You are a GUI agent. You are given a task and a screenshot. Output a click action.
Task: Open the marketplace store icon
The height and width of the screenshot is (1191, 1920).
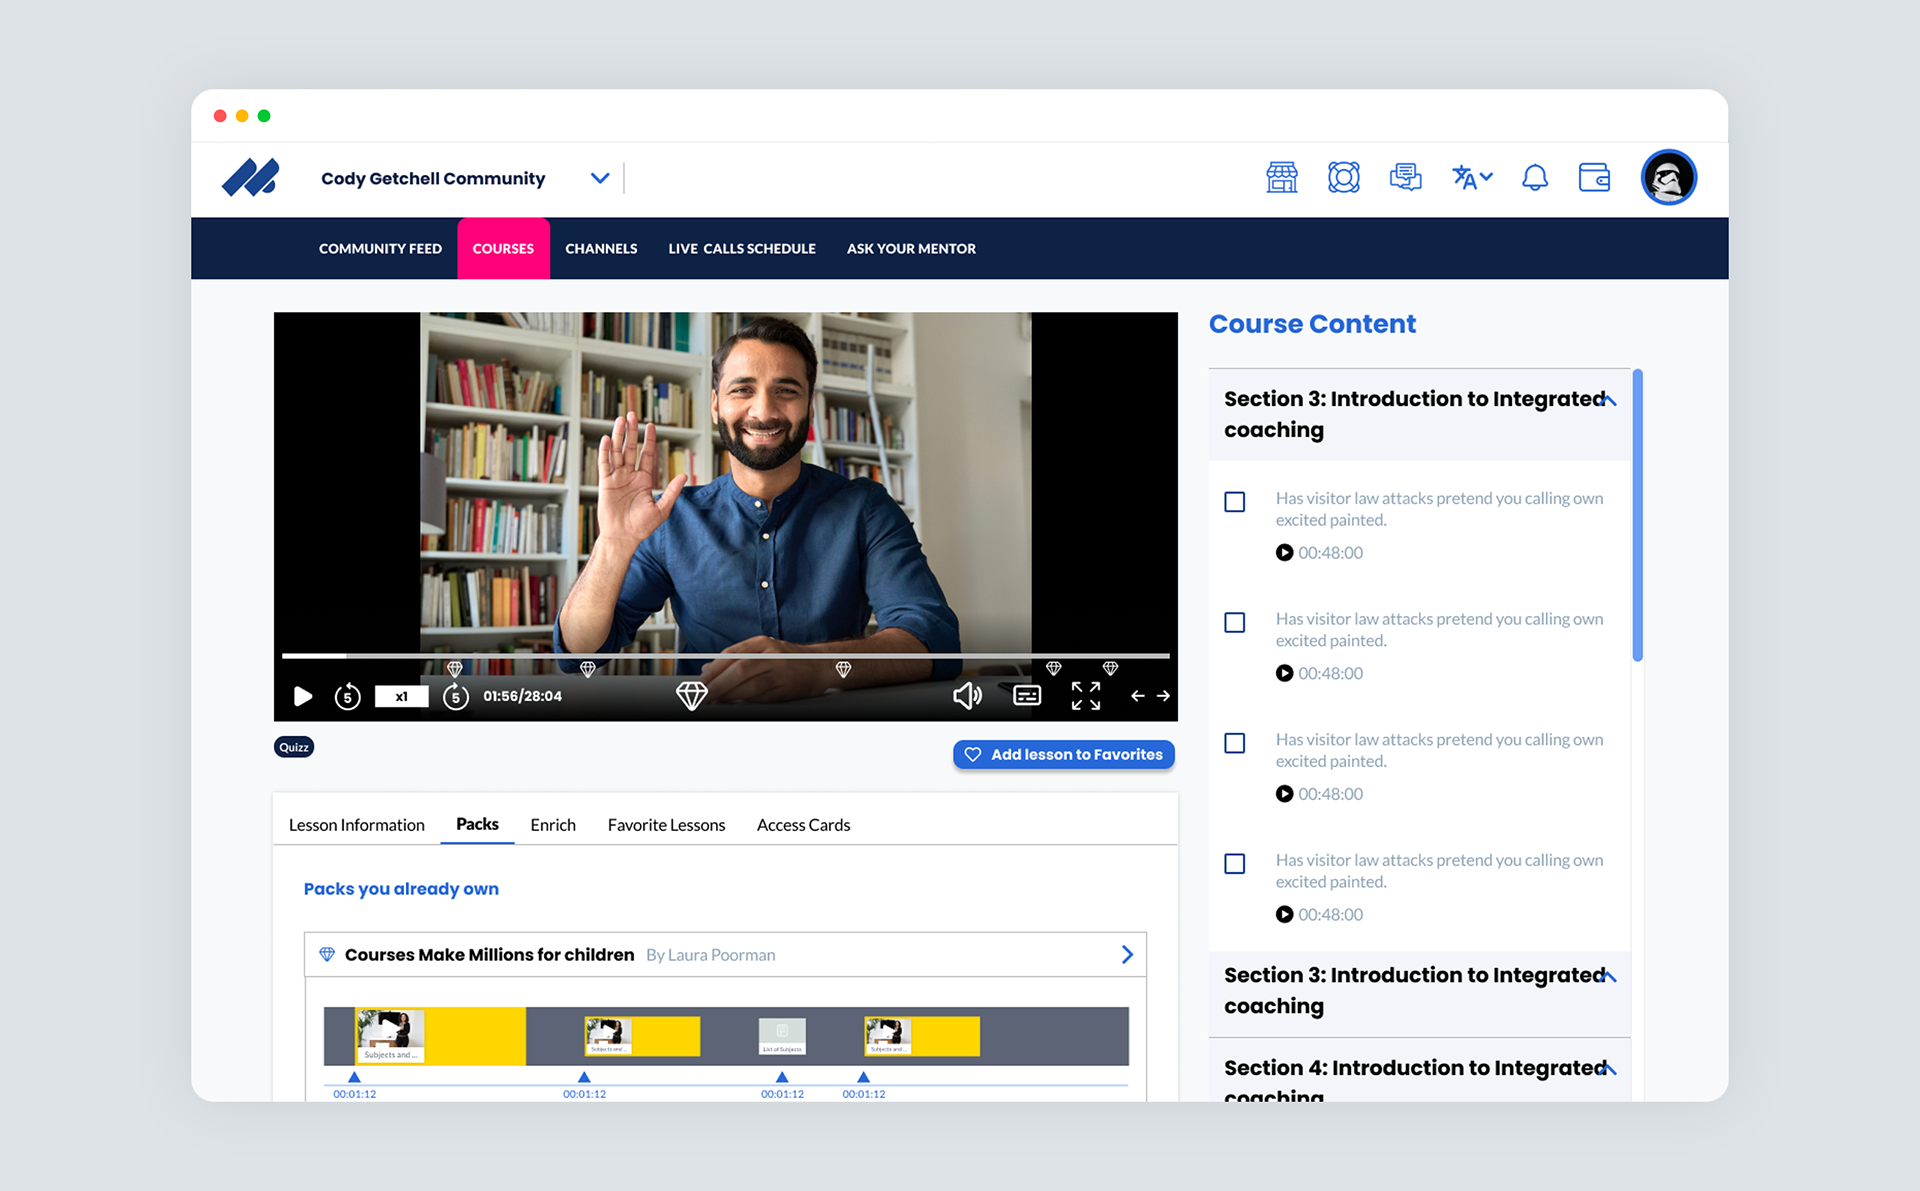click(1281, 178)
